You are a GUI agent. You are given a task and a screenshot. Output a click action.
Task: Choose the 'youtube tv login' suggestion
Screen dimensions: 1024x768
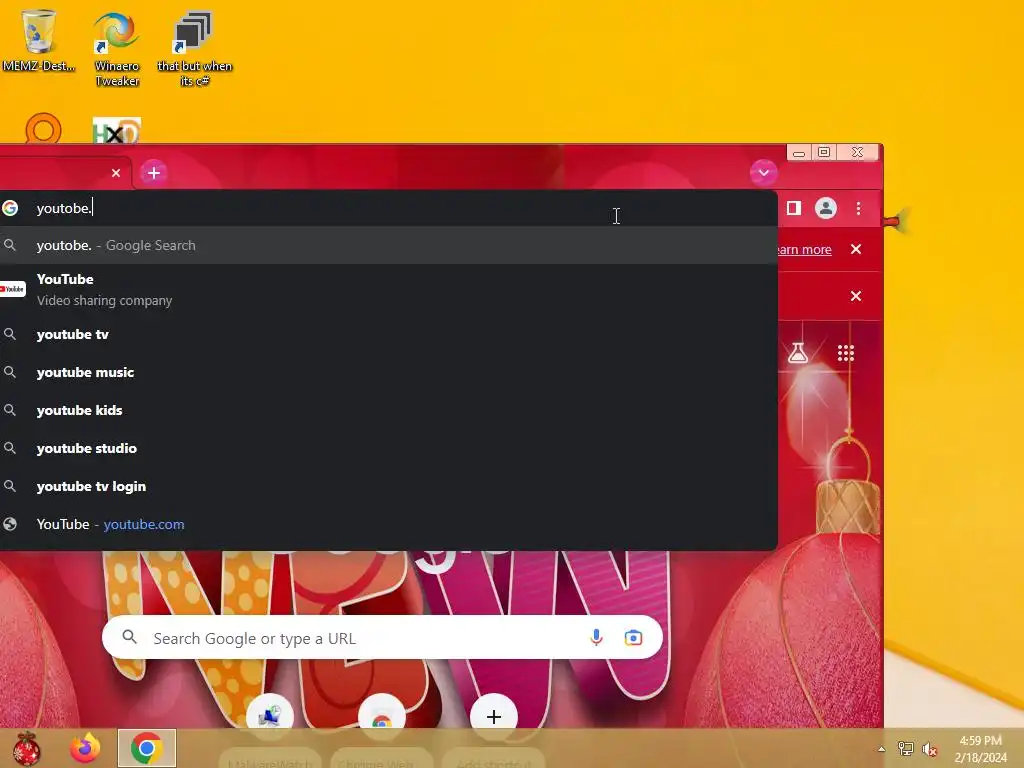point(389,486)
